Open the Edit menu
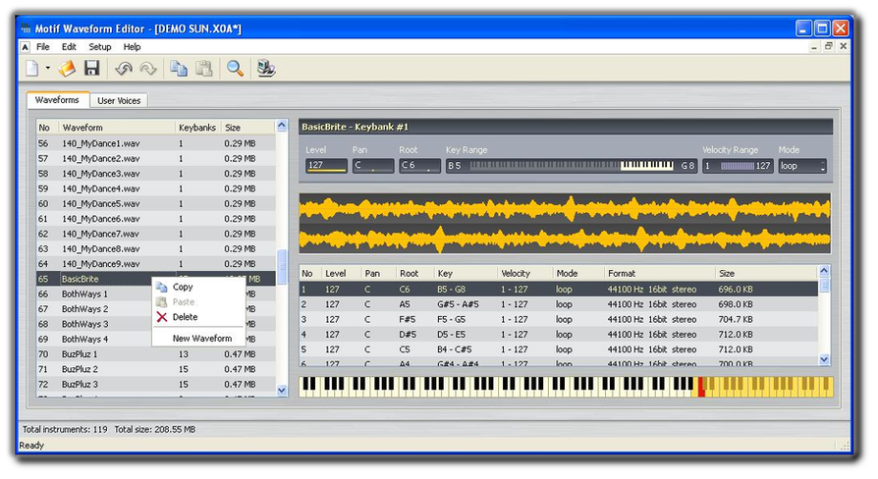This screenshot has width=878, height=479. [x=69, y=47]
